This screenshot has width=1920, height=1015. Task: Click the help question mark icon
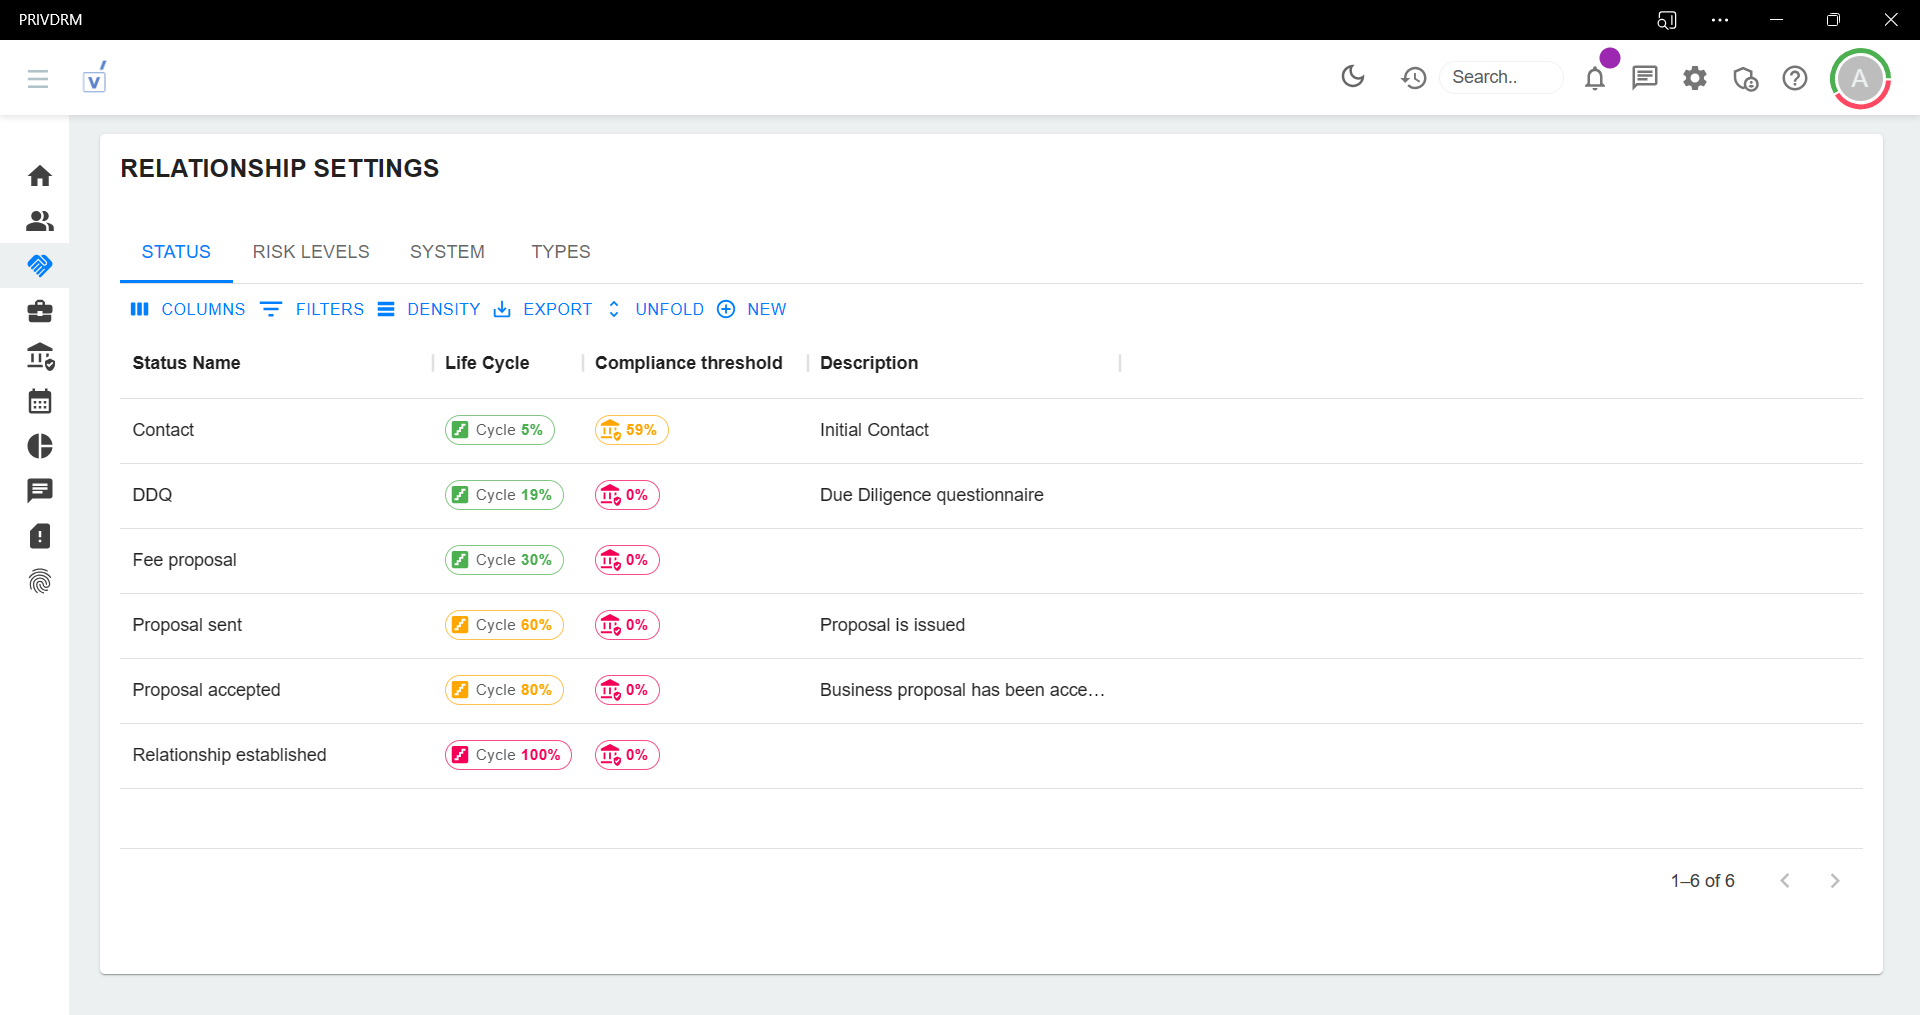(1795, 78)
